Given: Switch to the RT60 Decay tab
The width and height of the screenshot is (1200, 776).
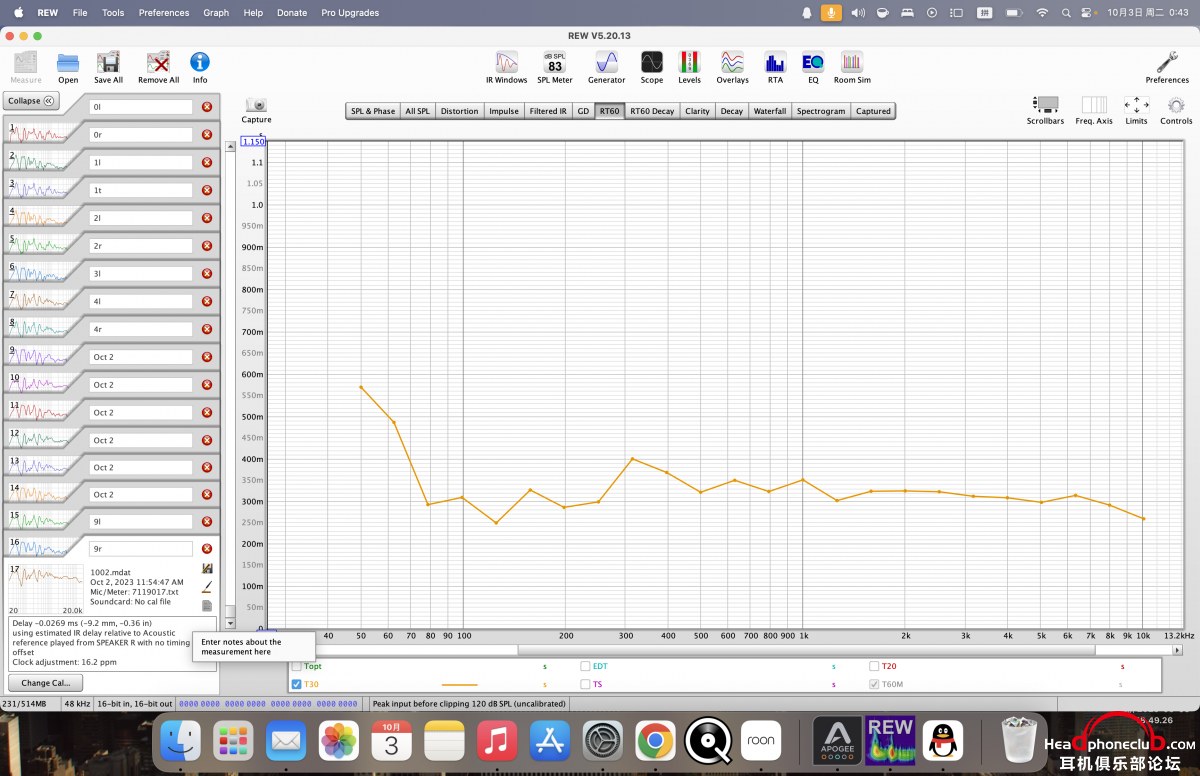Looking at the screenshot, I should (652, 111).
